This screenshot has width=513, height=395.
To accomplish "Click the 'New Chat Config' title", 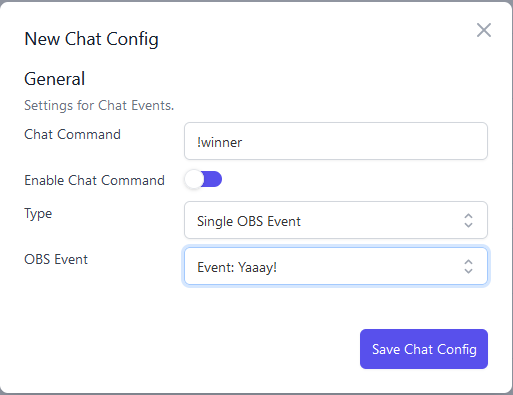I will [x=91, y=39].
